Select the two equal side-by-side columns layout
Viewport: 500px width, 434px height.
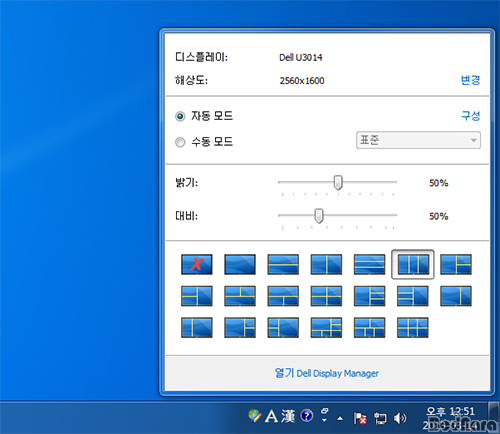pos(326,264)
